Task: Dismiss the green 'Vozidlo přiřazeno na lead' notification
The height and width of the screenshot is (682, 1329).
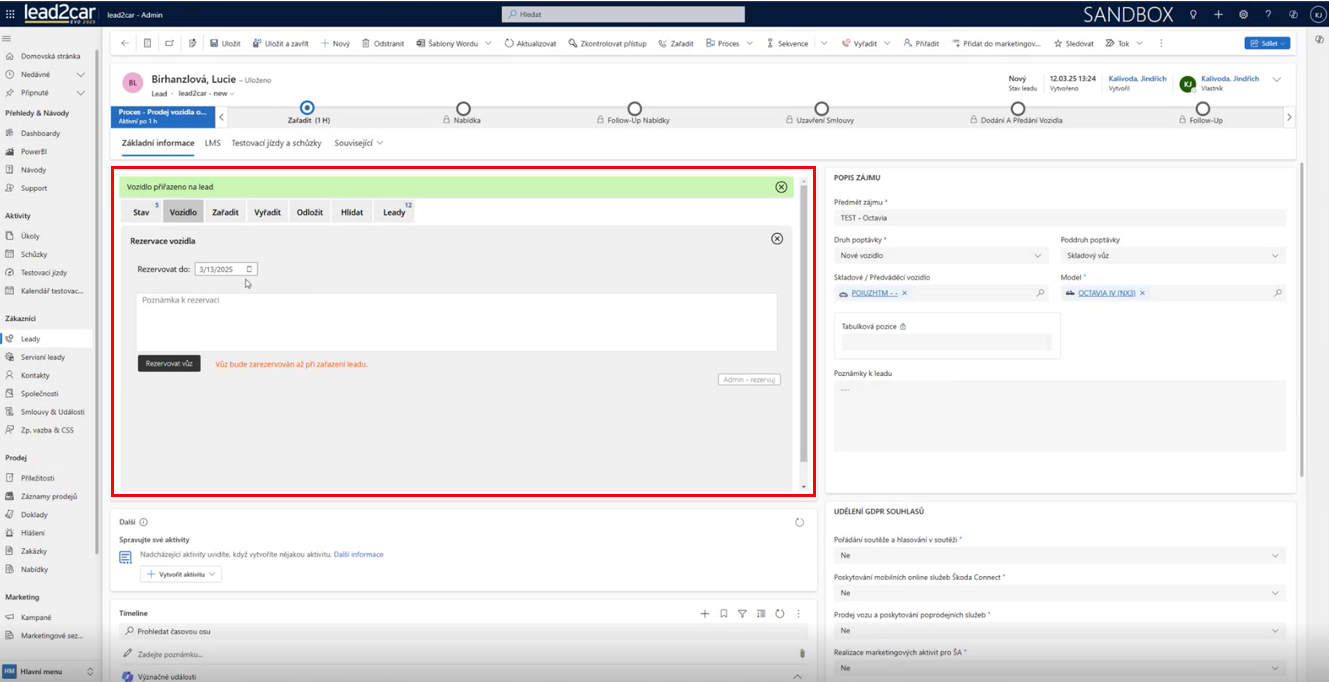Action: point(781,187)
